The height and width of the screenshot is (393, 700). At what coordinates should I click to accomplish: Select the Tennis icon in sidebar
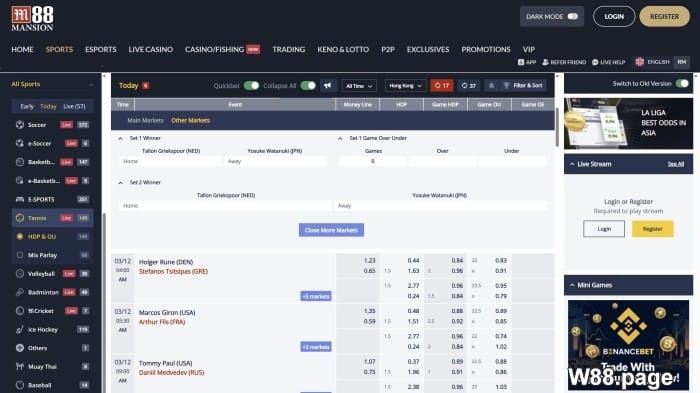pyautogui.click(x=20, y=218)
